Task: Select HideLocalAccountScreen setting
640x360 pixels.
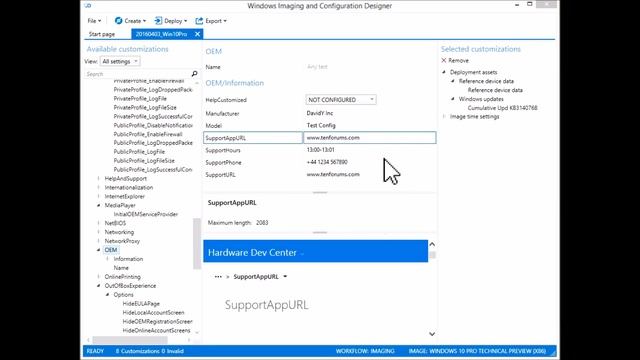Action: (x=153, y=313)
